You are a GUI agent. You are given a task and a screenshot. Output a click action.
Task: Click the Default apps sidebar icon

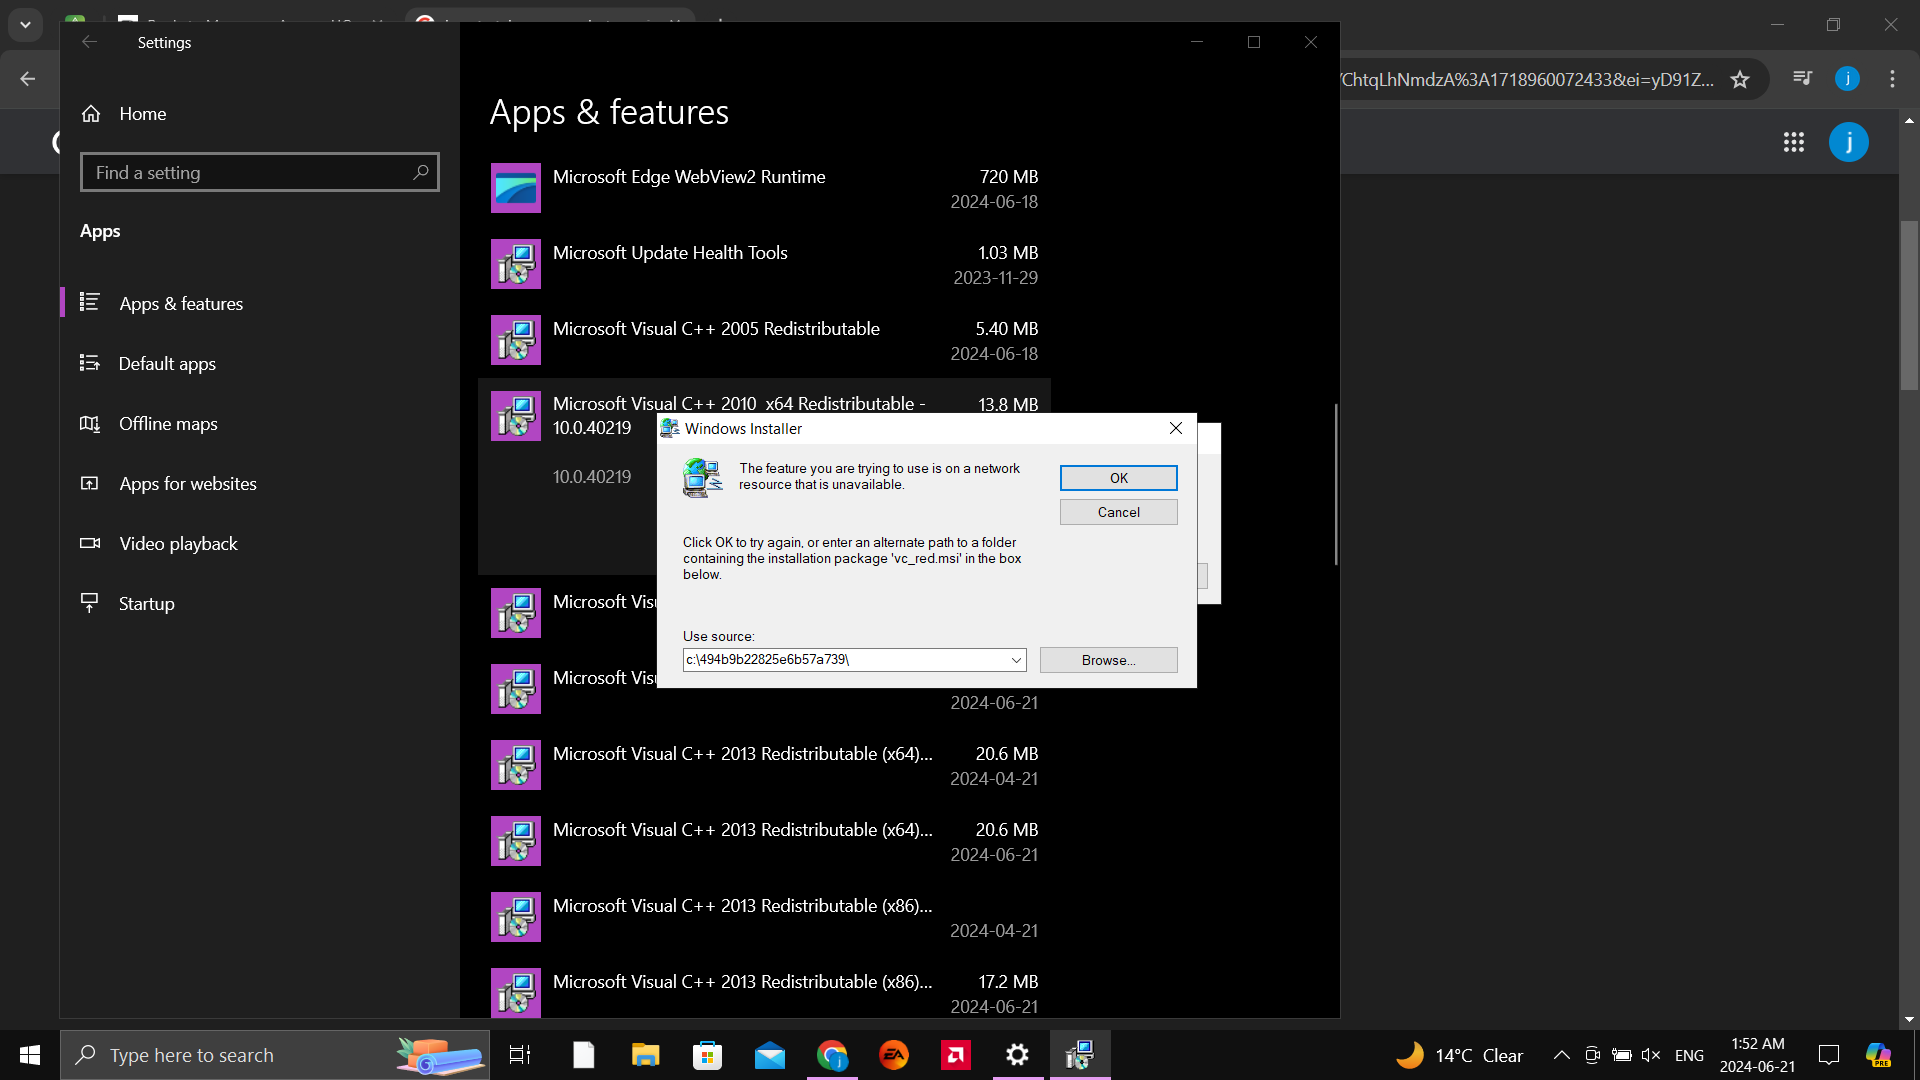pos(89,362)
